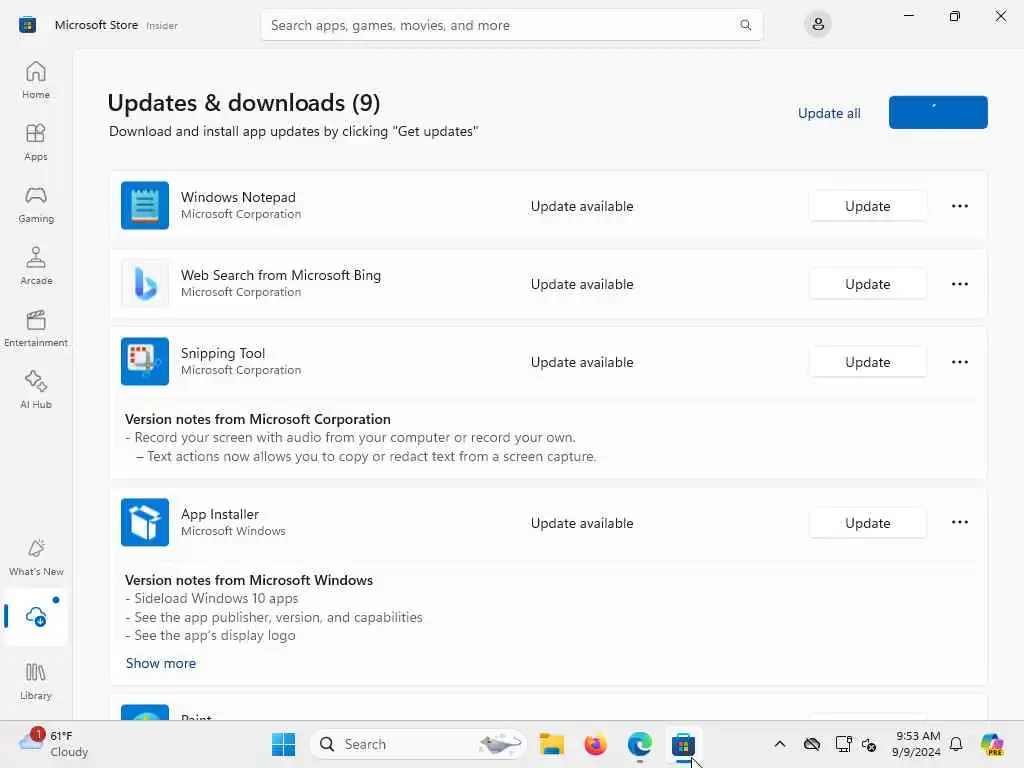This screenshot has width=1024, height=768.
Task: Click Web Search from Microsoft Bing title
Action: pos(281,275)
